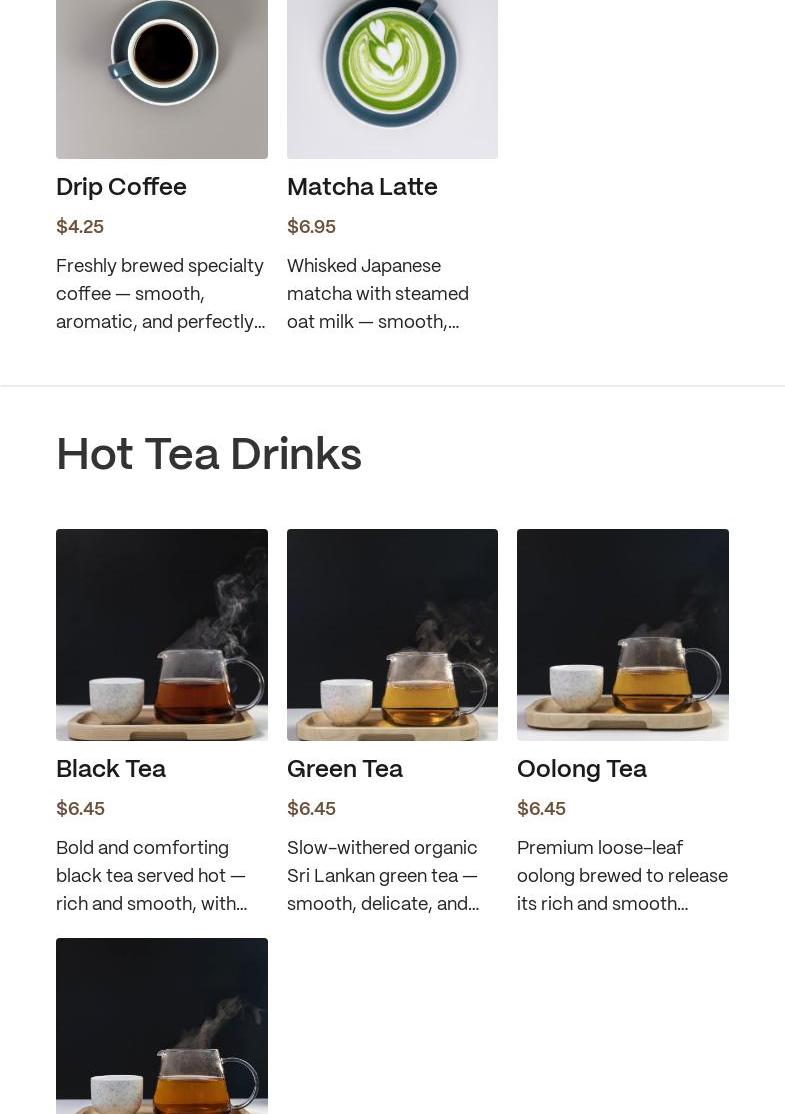
Task: Click the $6.45 price under Green Tea
Action: click(x=311, y=809)
